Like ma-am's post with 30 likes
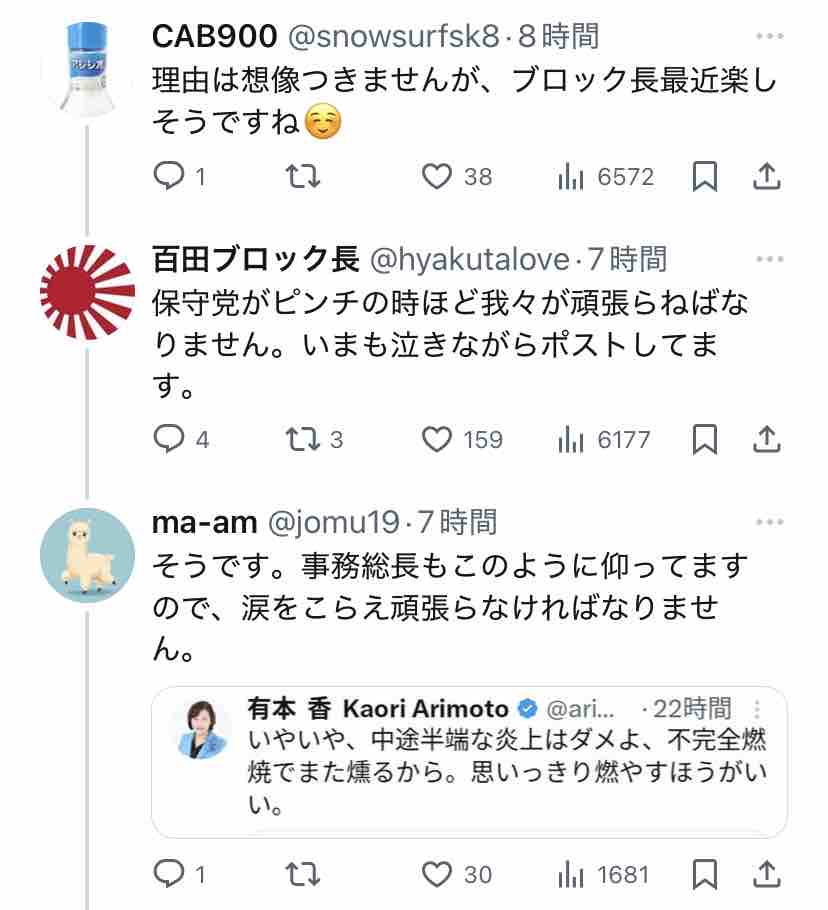This screenshot has height=910, width=828. tap(436, 875)
